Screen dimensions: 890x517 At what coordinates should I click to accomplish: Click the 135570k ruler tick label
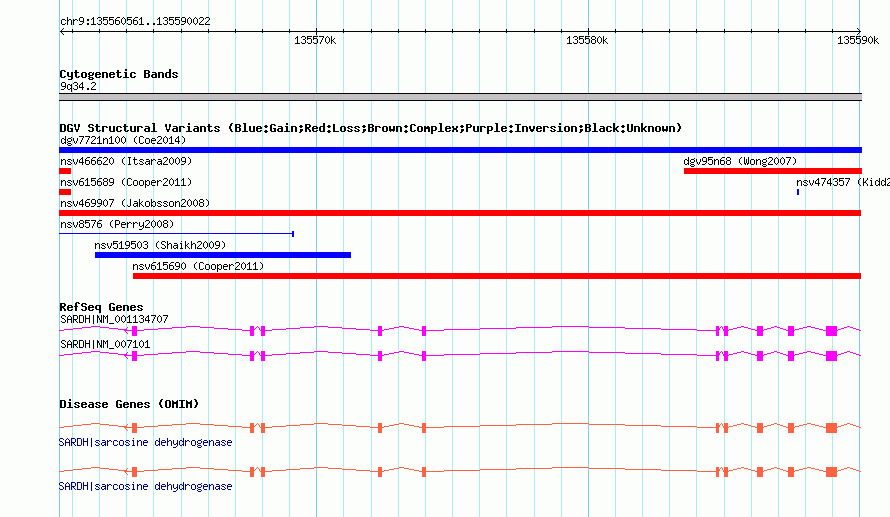tap(315, 40)
